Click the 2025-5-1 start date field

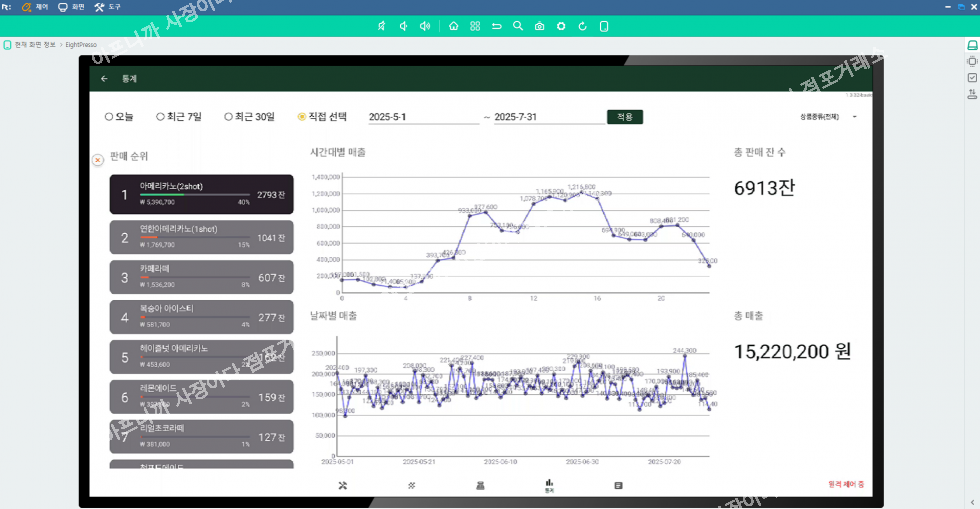coord(422,117)
